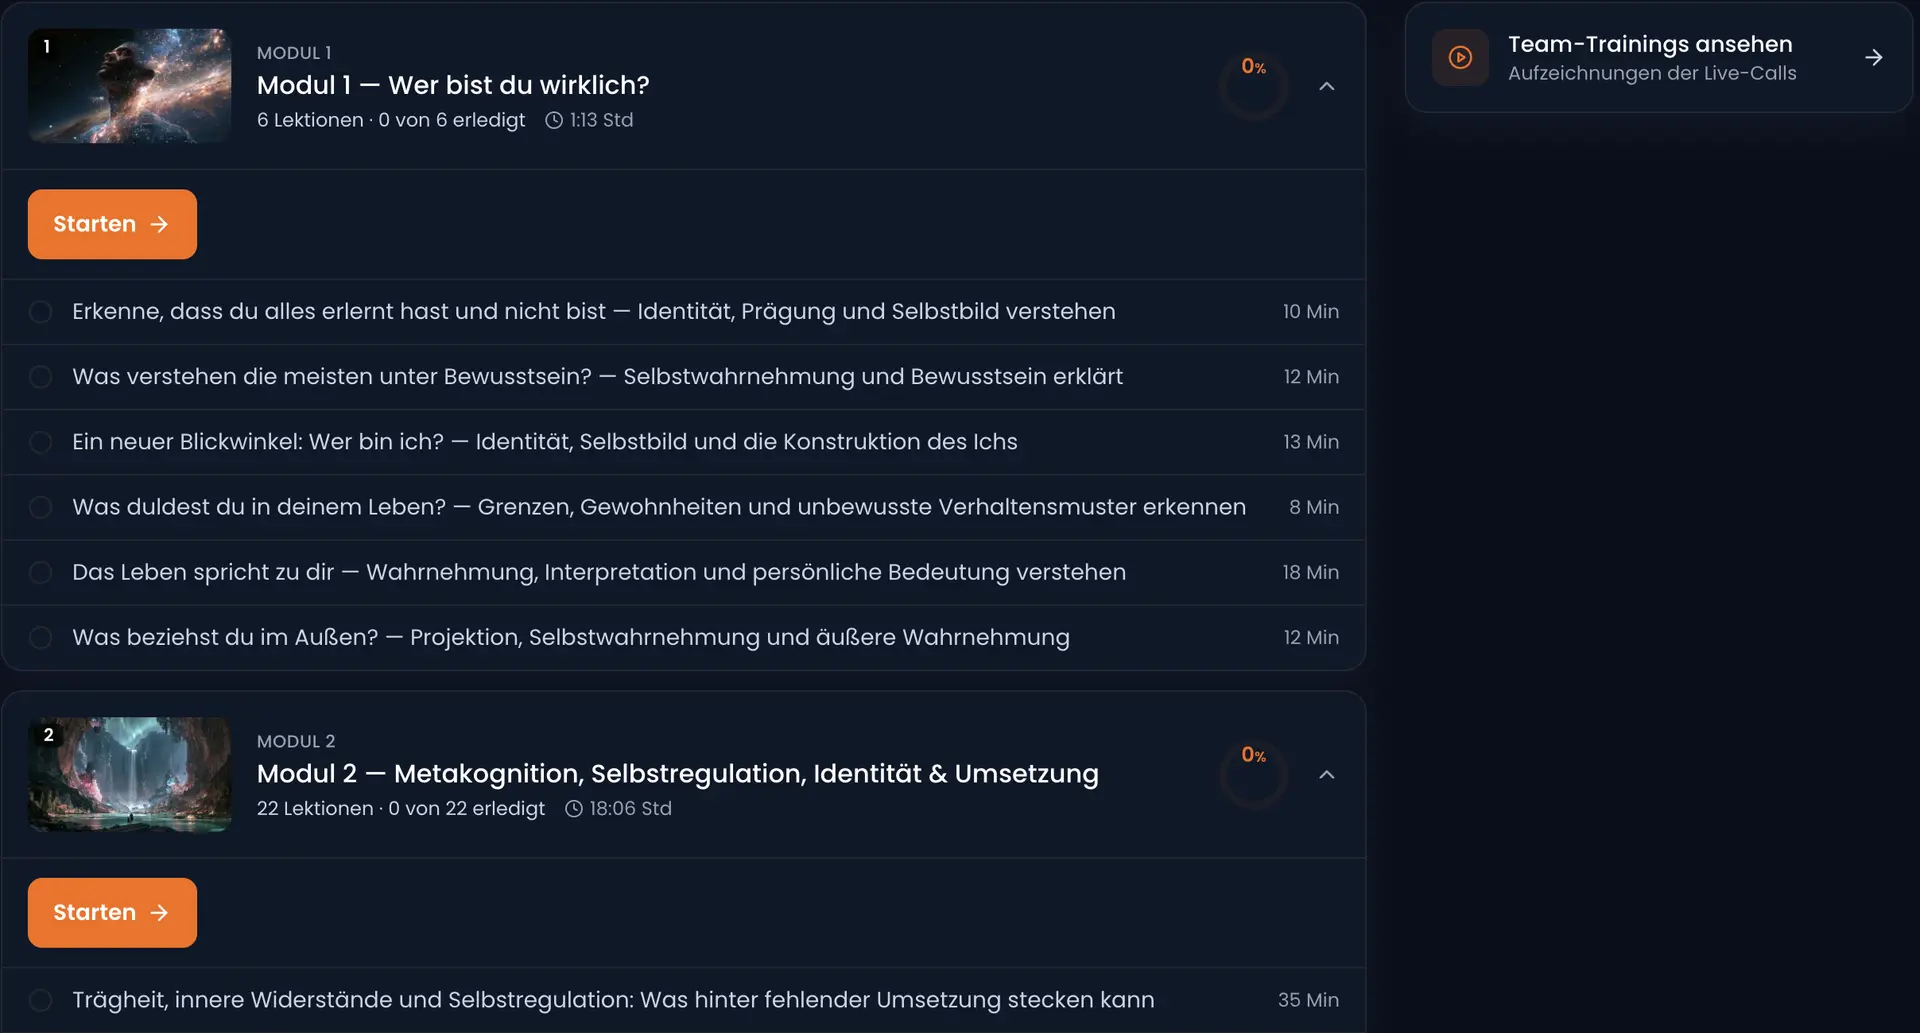Click '22 Lektionen · 0 von 22 erledigt'
The width and height of the screenshot is (1920, 1033).
pyautogui.click(x=401, y=809)
